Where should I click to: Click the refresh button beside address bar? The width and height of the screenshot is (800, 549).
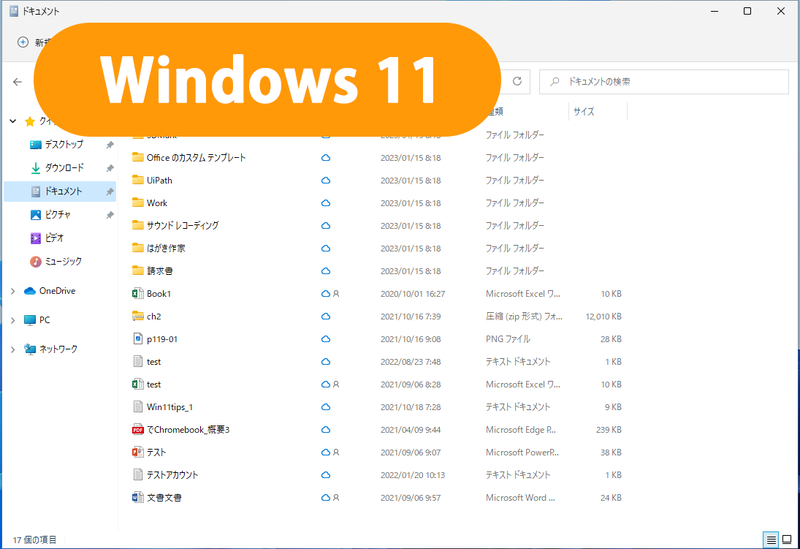pos(517,82)
